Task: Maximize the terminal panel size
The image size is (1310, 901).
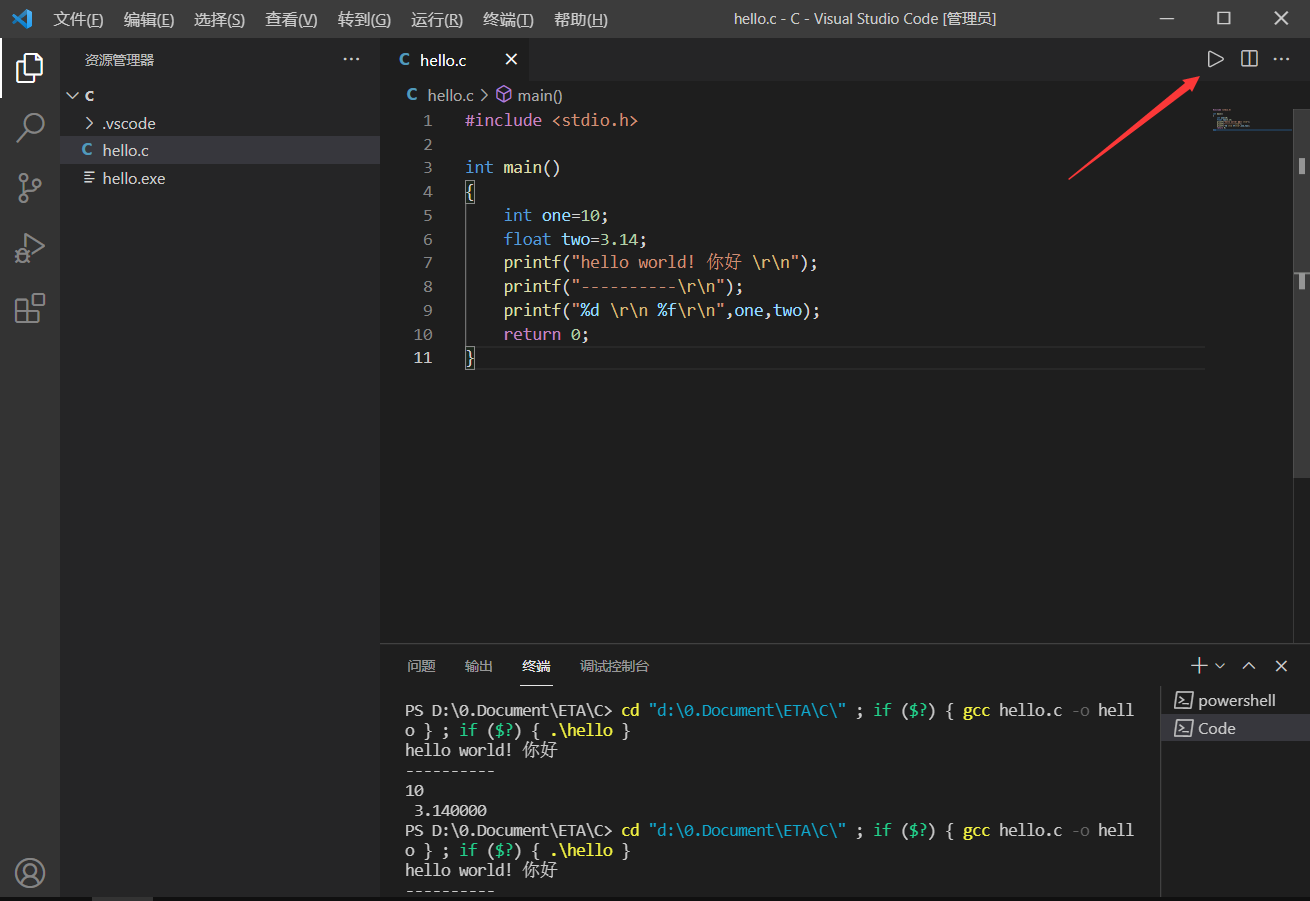Action: pyautogui.click(x=1249, y=665)
